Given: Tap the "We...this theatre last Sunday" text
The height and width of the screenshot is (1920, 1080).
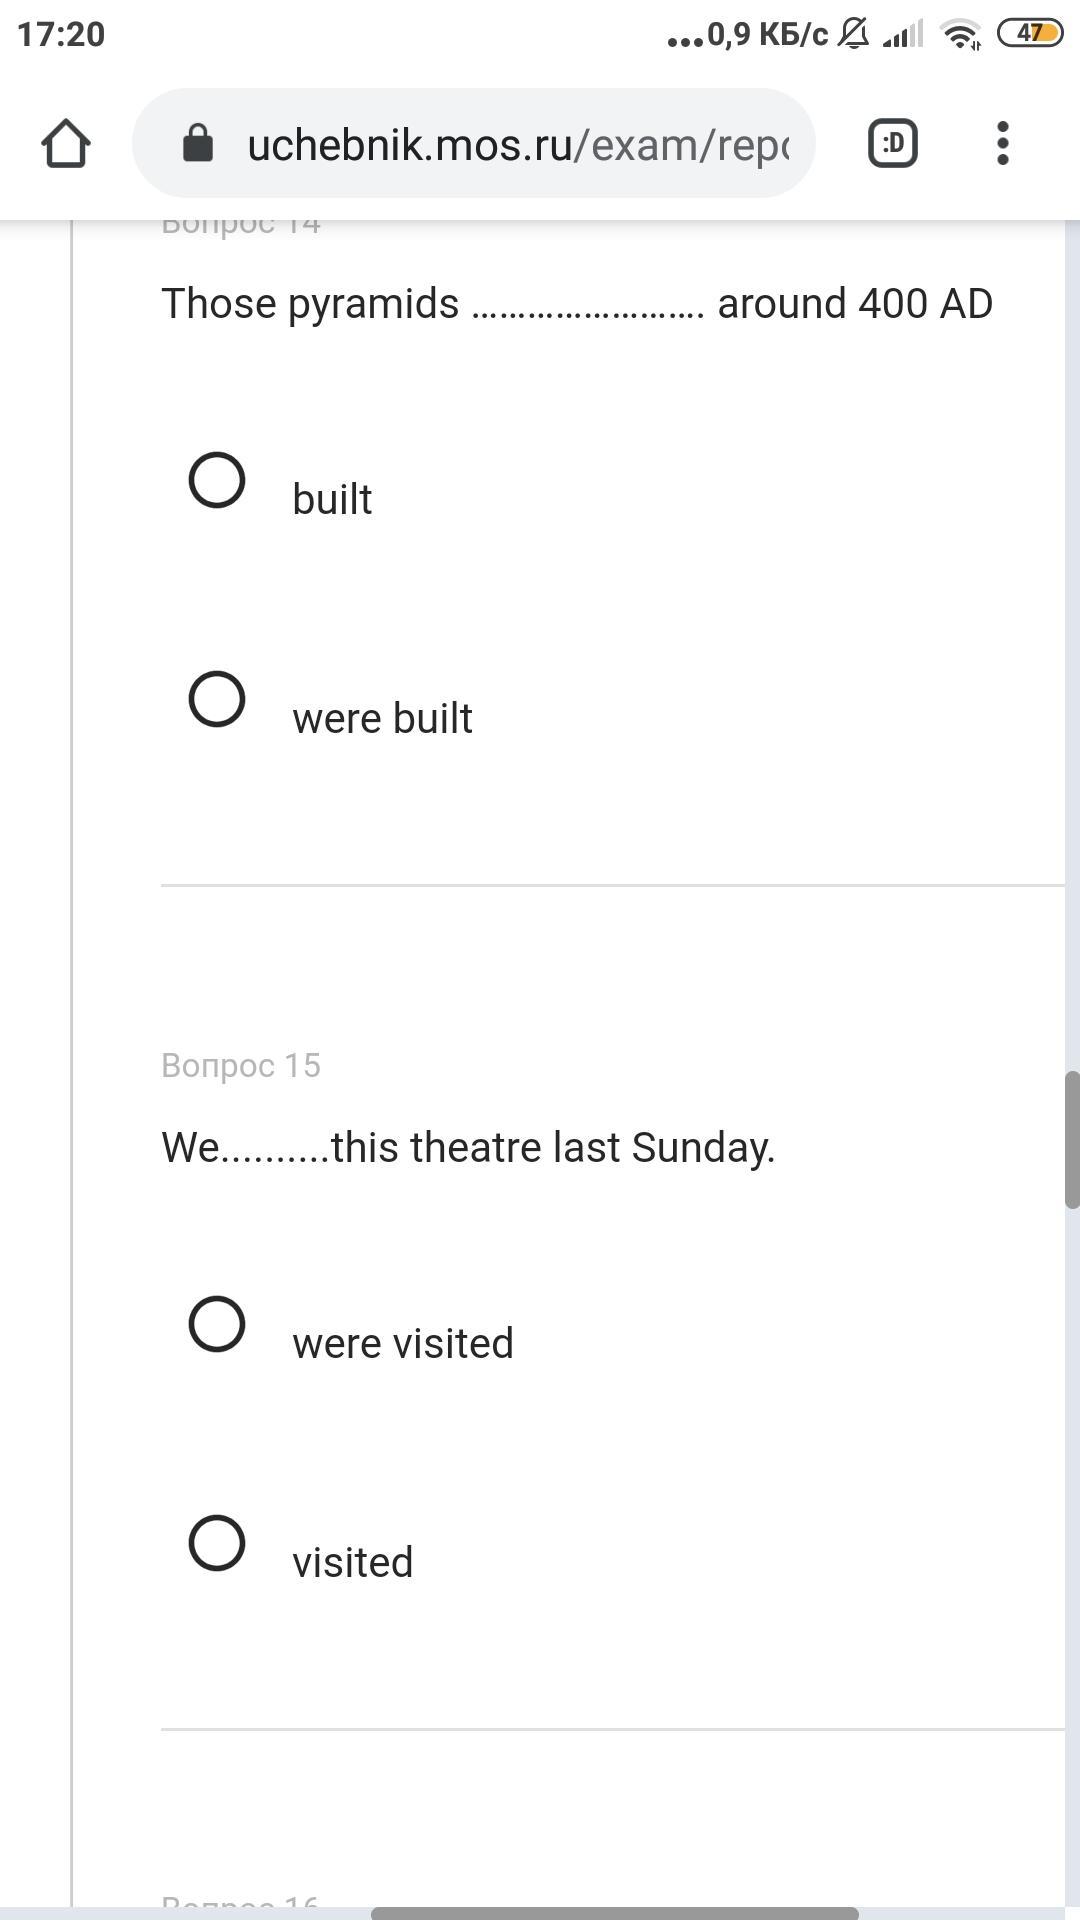Looking at the screenshot, I should click(x=468, y=1147).
